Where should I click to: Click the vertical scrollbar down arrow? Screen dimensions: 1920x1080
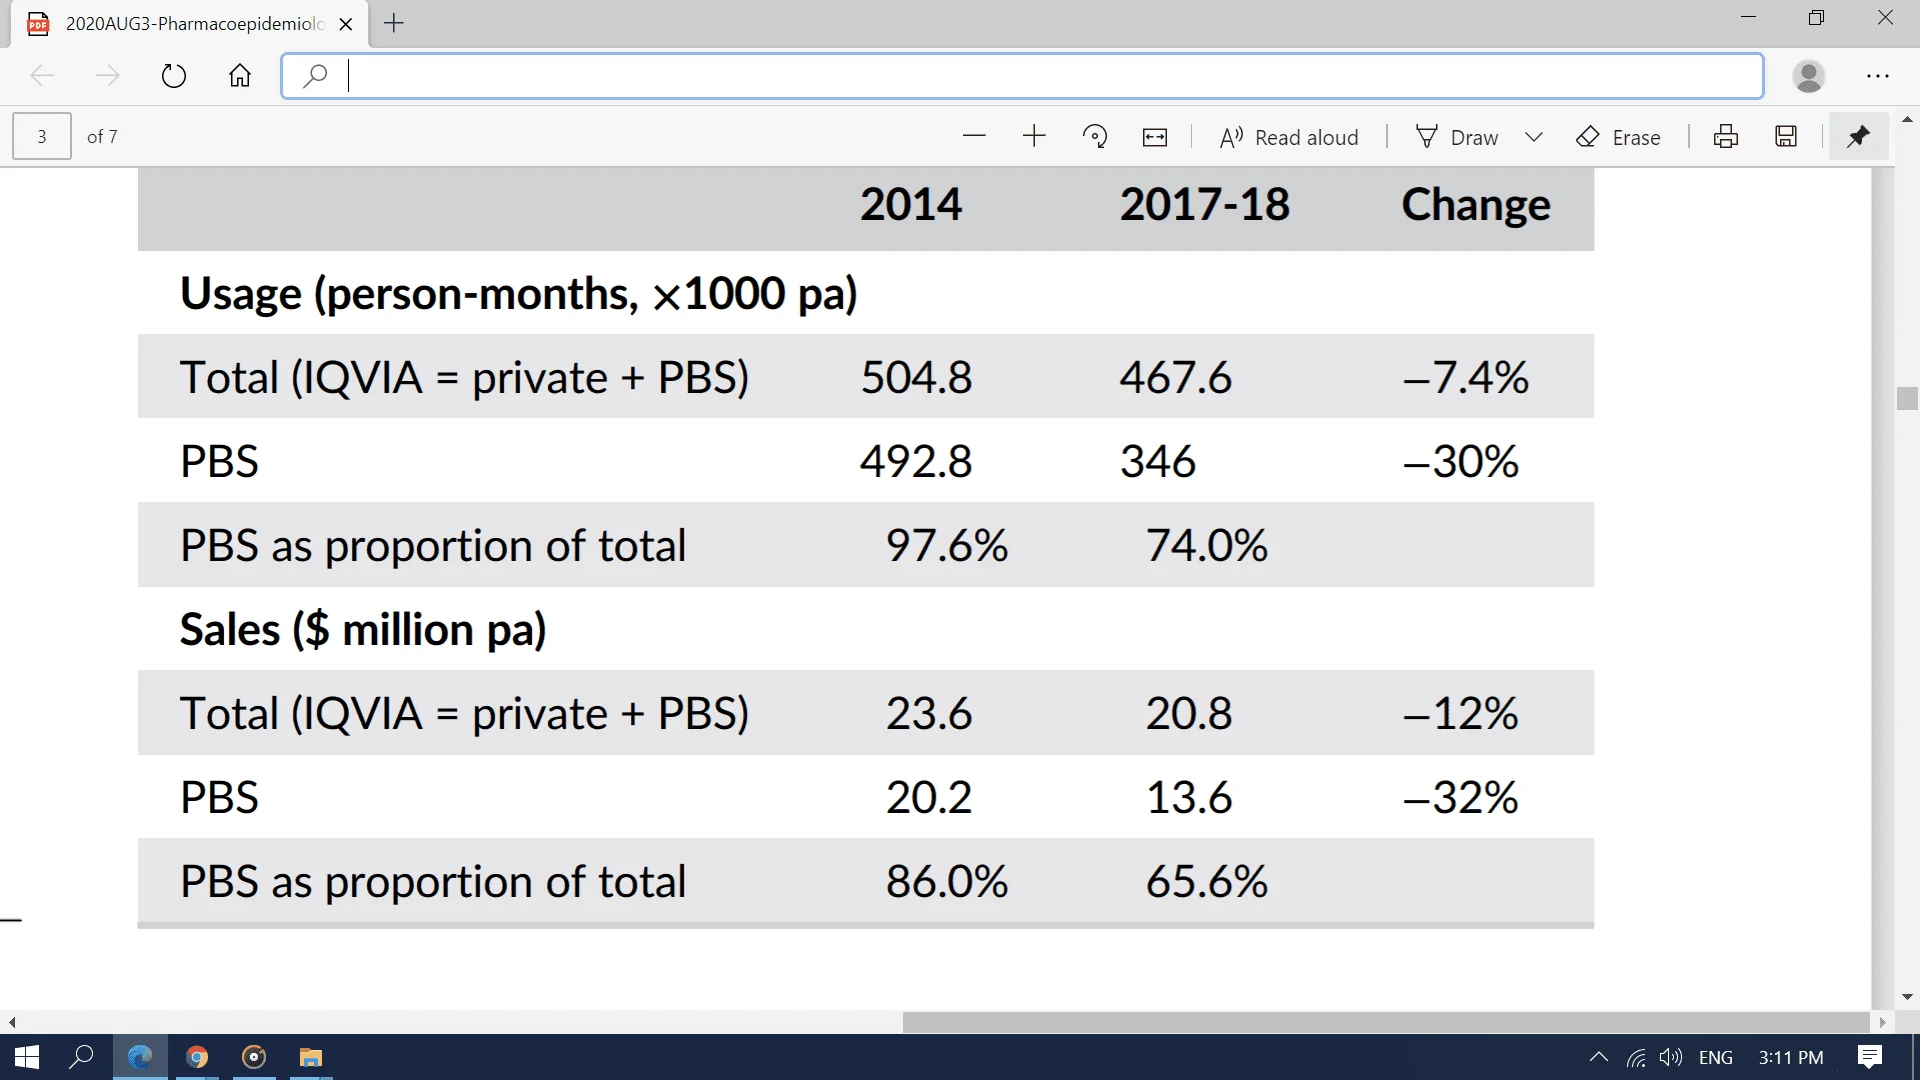pyautogui.click(x=1907, y=997)
